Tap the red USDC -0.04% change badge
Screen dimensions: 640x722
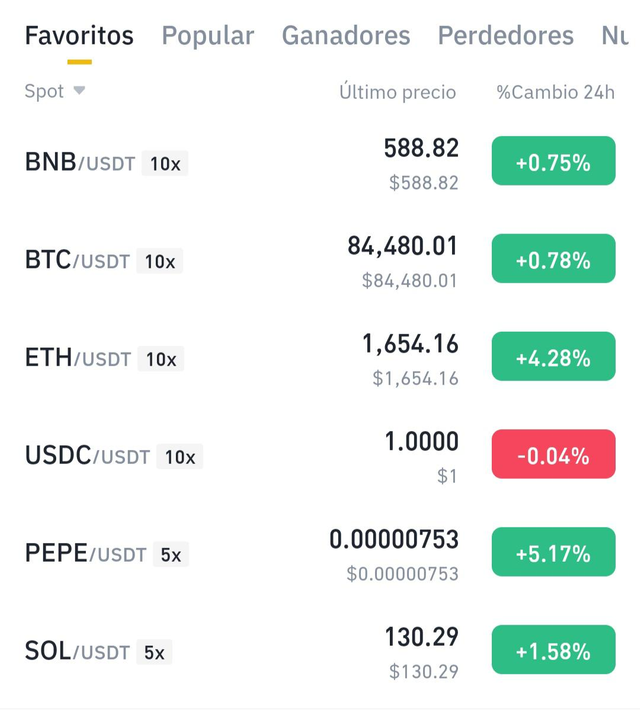pyautogui.click(x=553, y=454)
